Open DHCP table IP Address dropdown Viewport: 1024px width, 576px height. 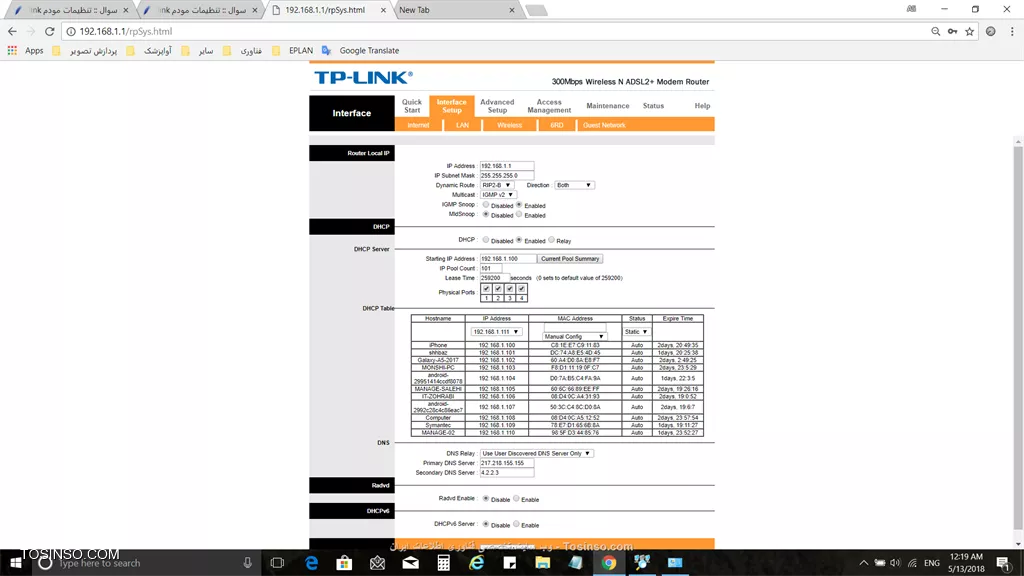[496, 332]
